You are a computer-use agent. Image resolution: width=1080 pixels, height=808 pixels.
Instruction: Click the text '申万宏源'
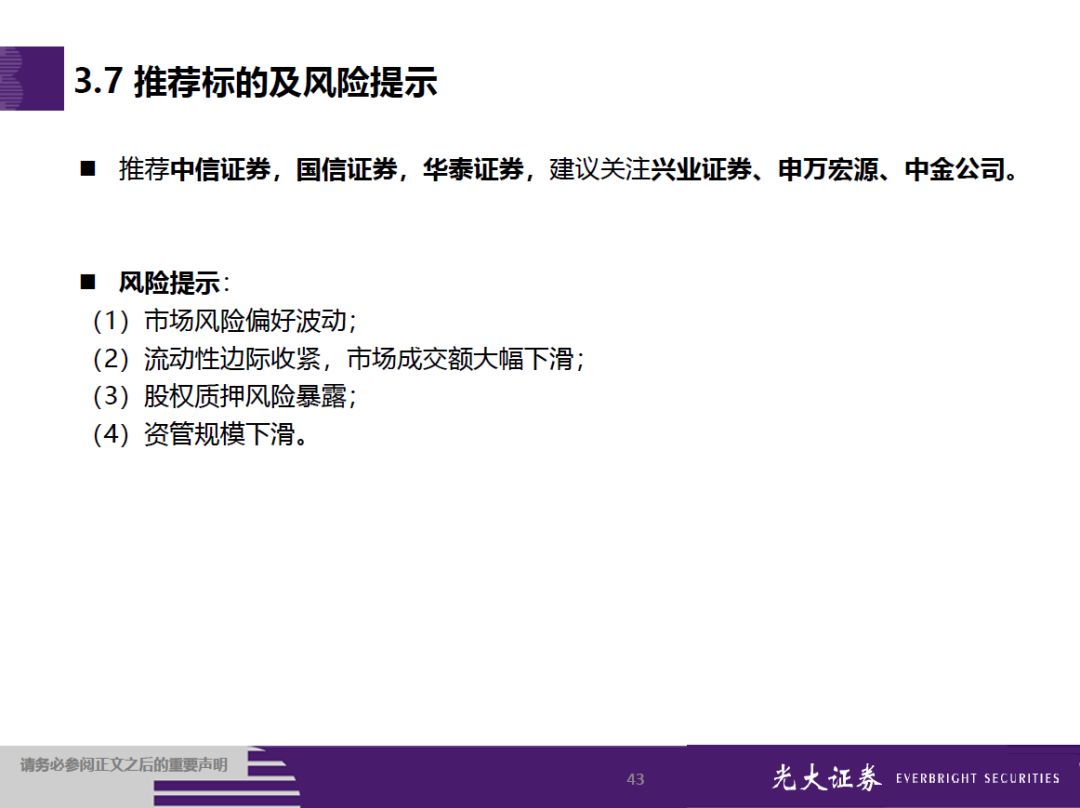click(x=829, y=169)
